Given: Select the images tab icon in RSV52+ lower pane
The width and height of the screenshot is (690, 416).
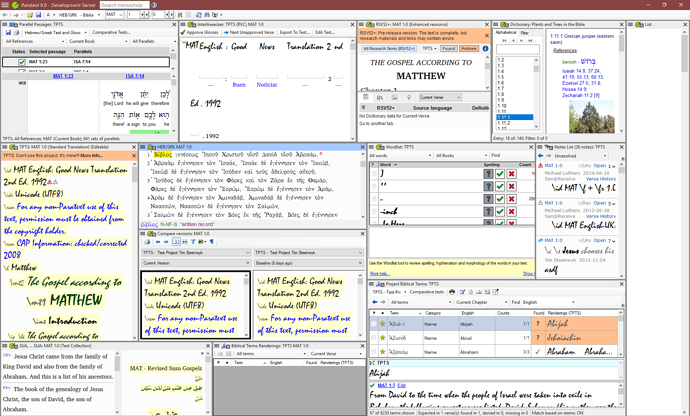Looking at the screenshot, I should tap(394, 97).
